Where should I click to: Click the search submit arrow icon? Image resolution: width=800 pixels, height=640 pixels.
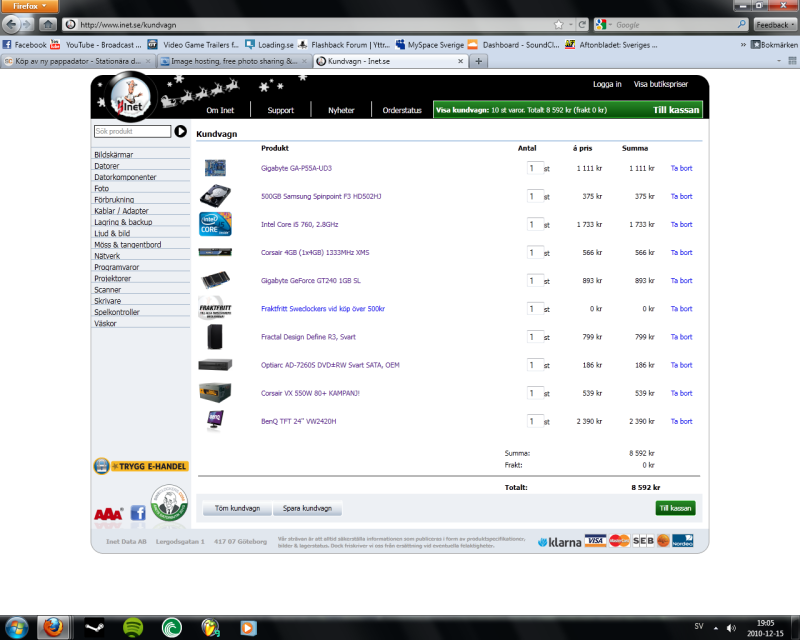point(181,131)
